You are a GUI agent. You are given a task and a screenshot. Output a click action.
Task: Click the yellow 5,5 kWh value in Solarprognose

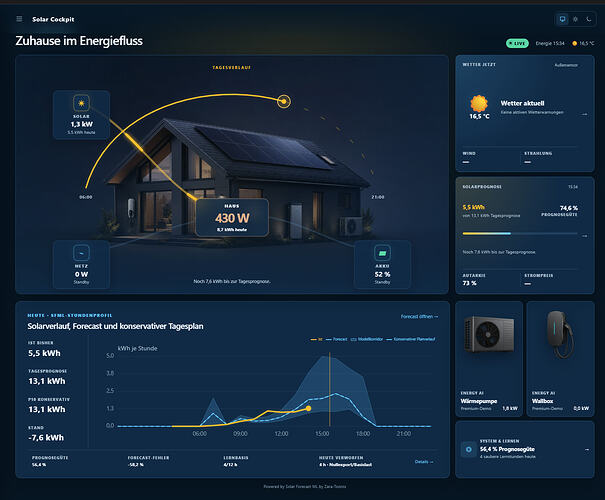pyautogui.click(x=473, y=207)
